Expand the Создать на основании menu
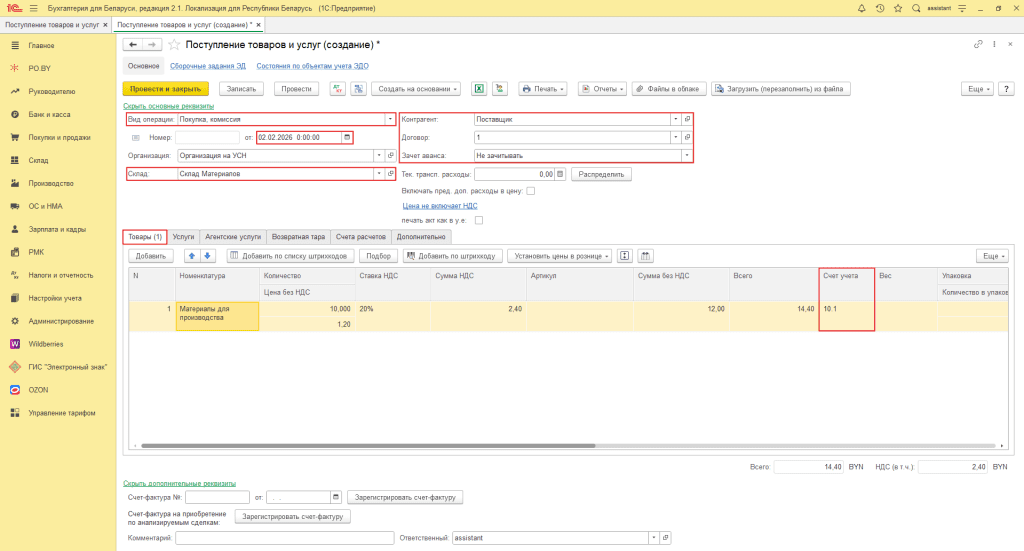The image size is (1024, 551). tap(416, 89)
